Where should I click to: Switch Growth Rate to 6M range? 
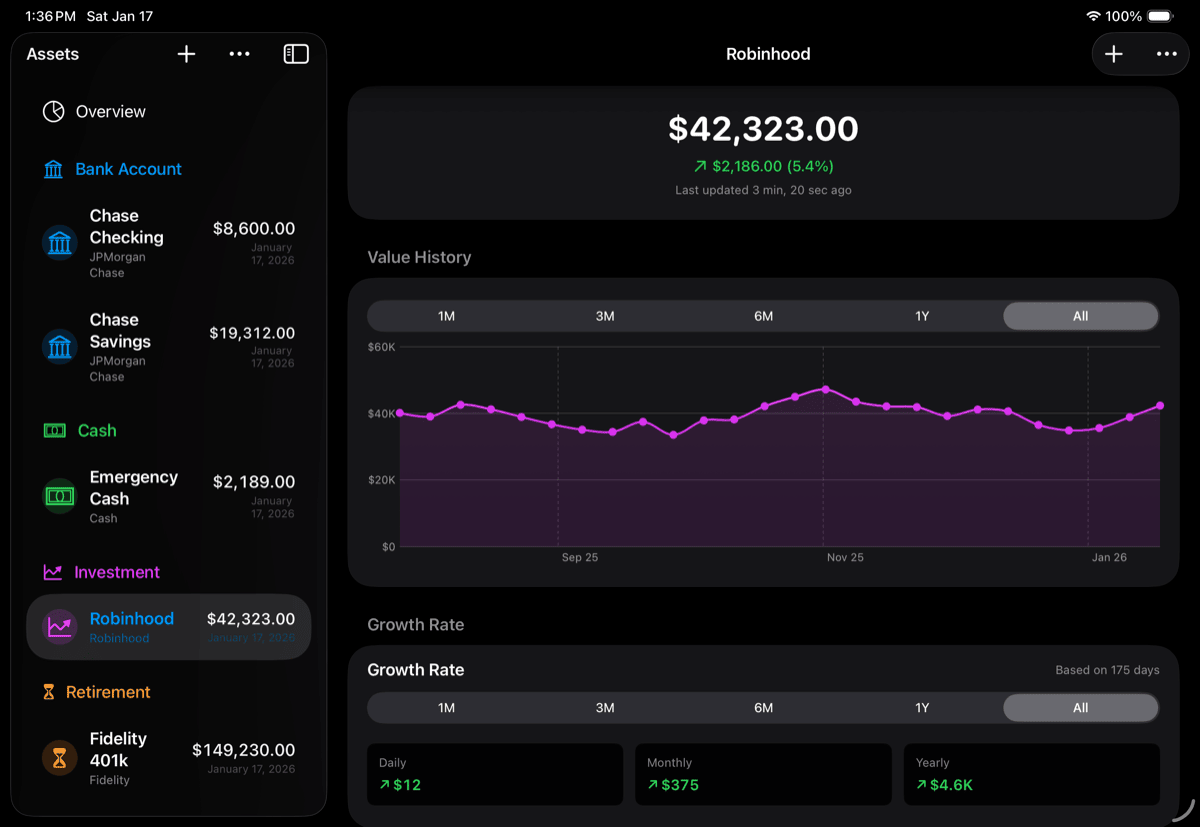[763, 707]
